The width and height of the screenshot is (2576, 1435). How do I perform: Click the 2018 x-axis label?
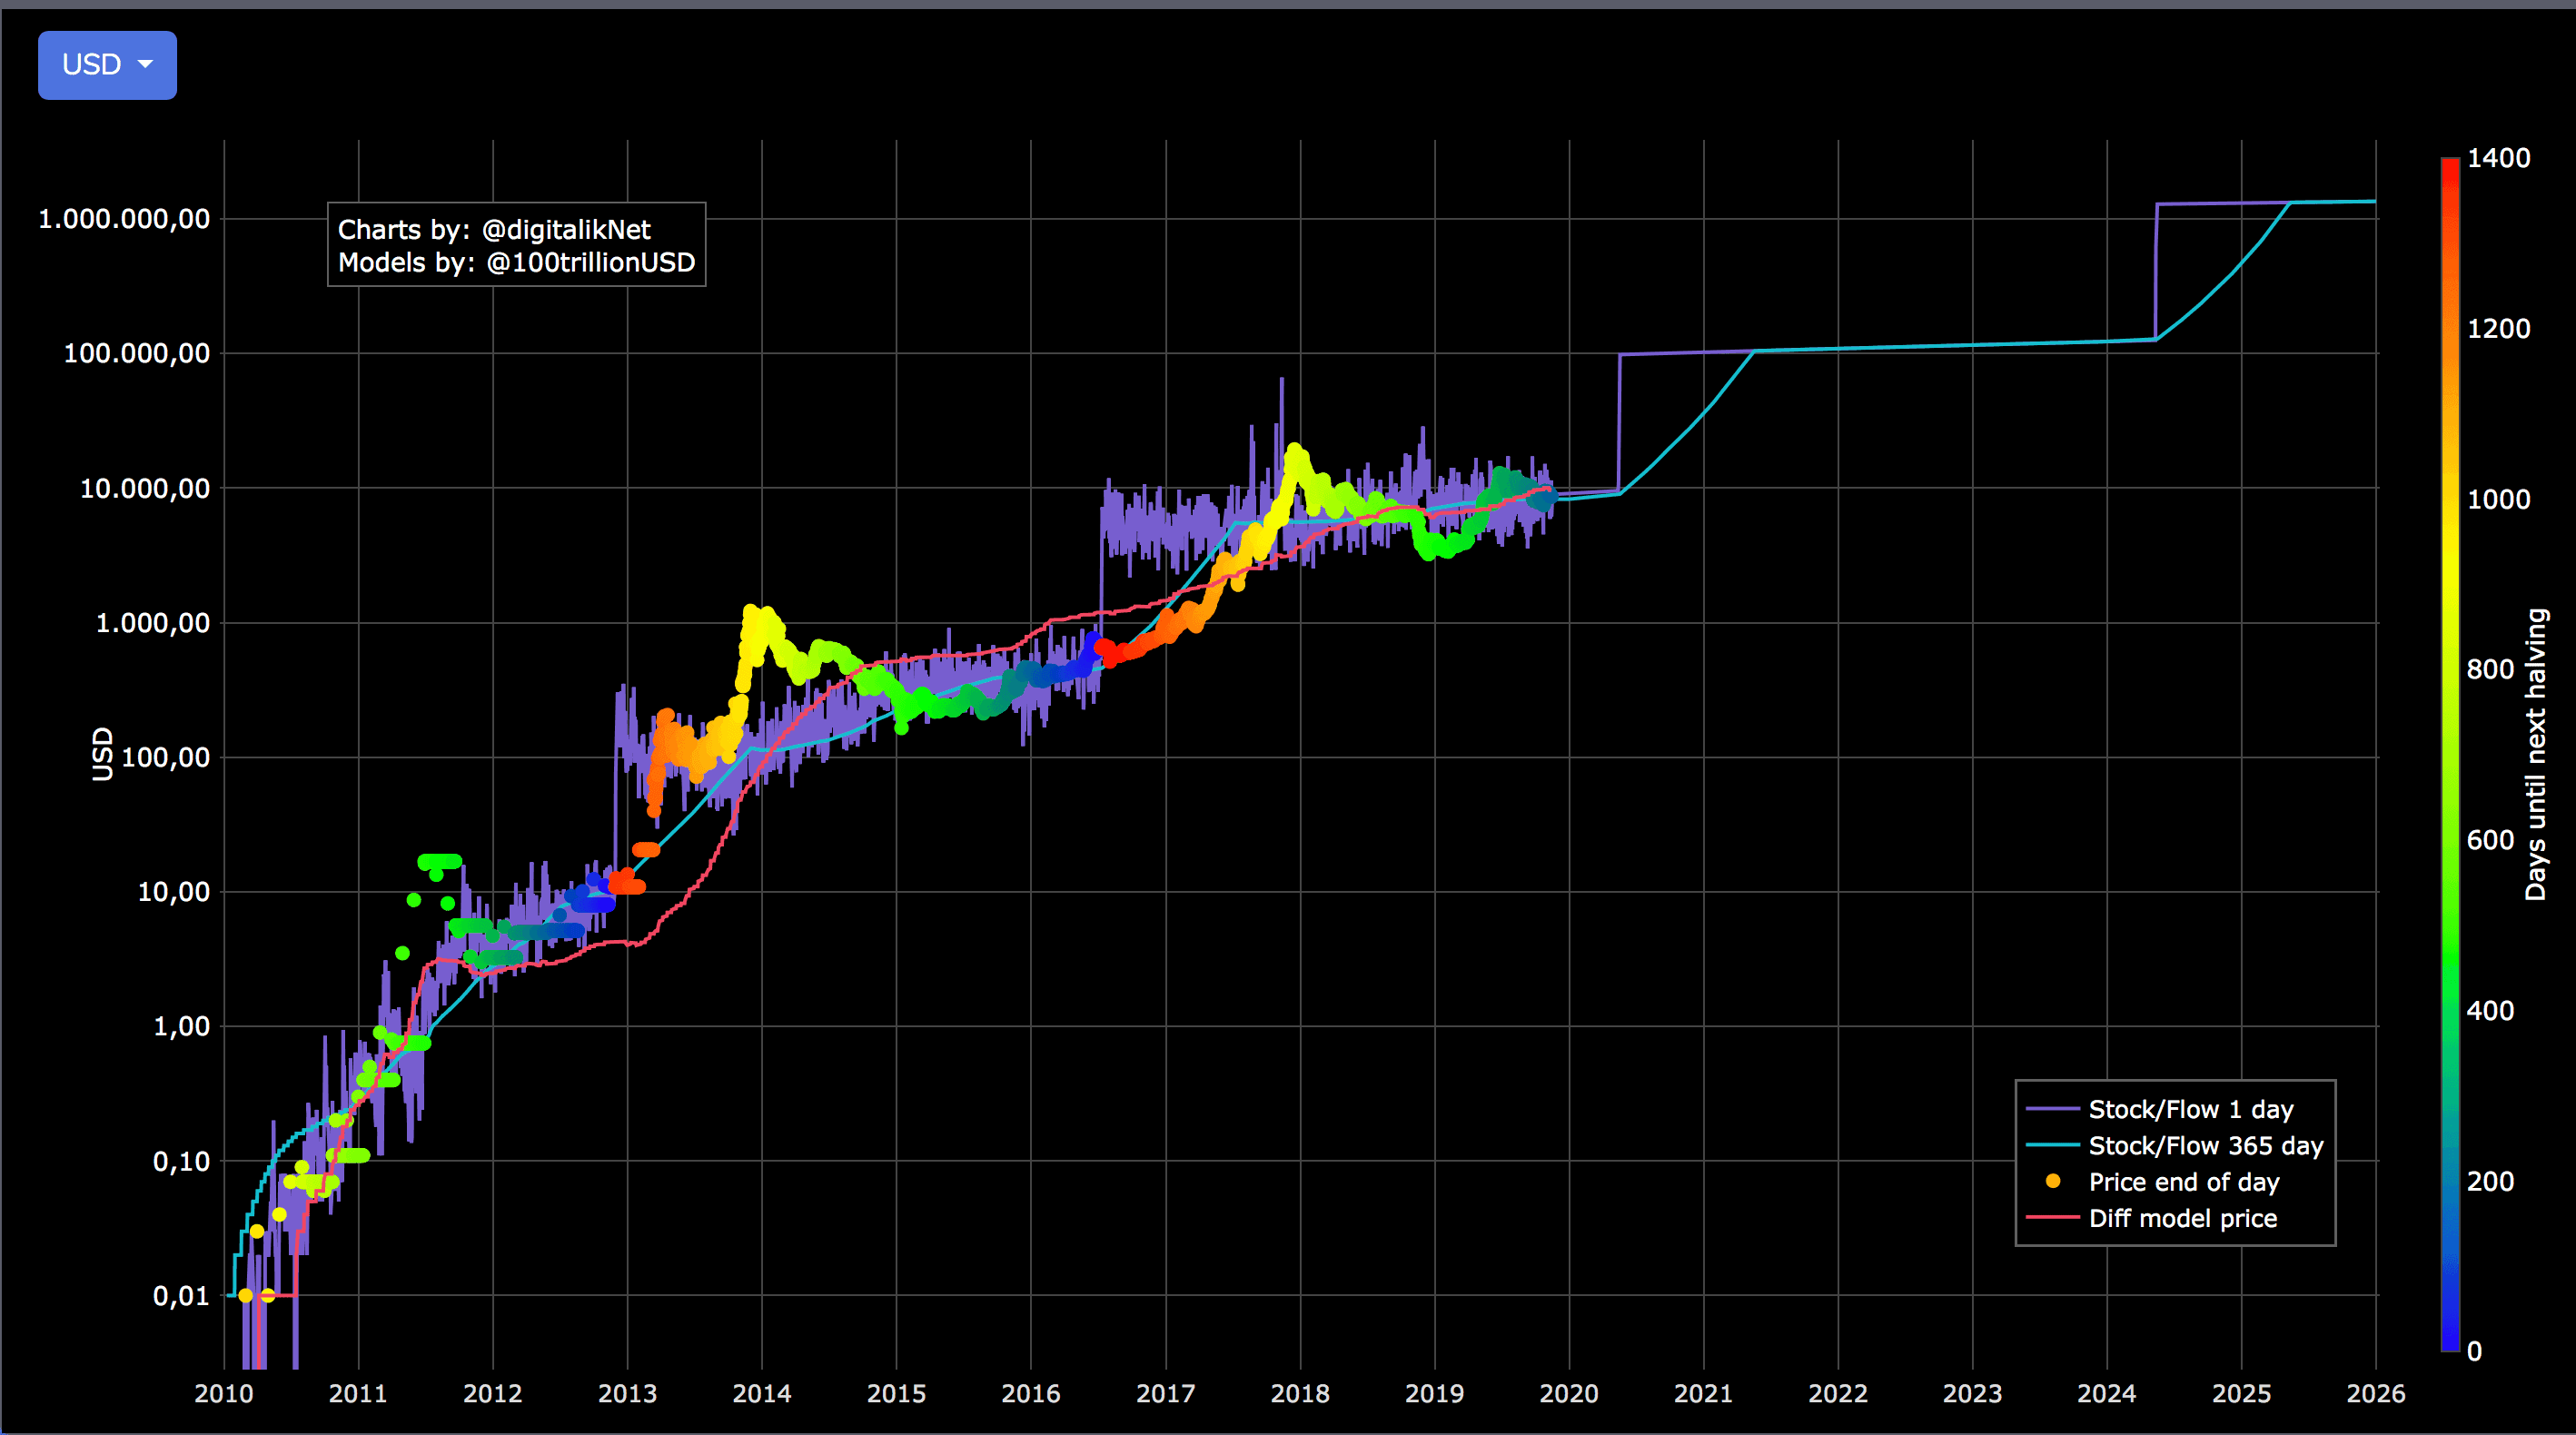[1300, 1394]
